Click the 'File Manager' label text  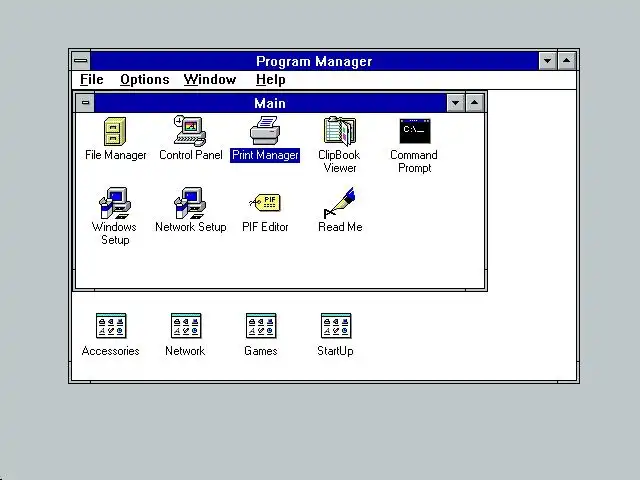point(116,155)
